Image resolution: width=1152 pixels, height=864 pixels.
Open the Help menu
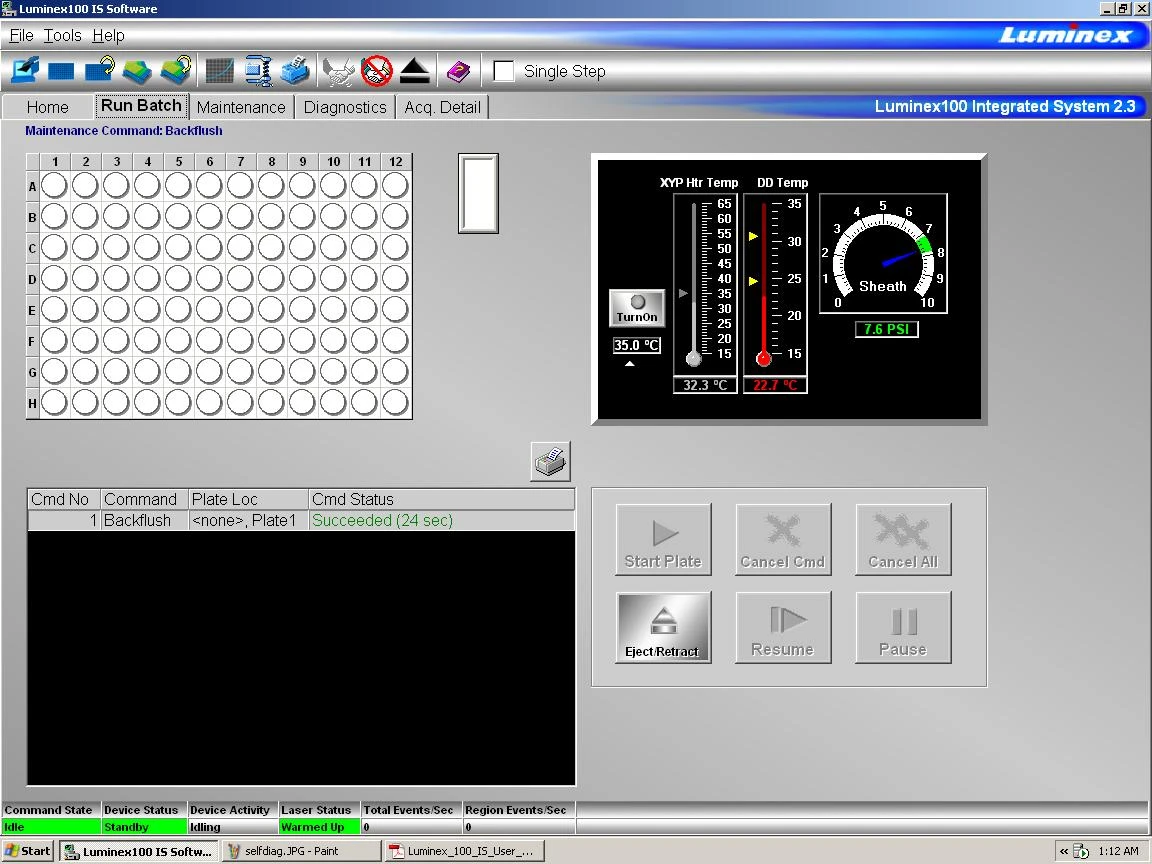coord(108,35)
